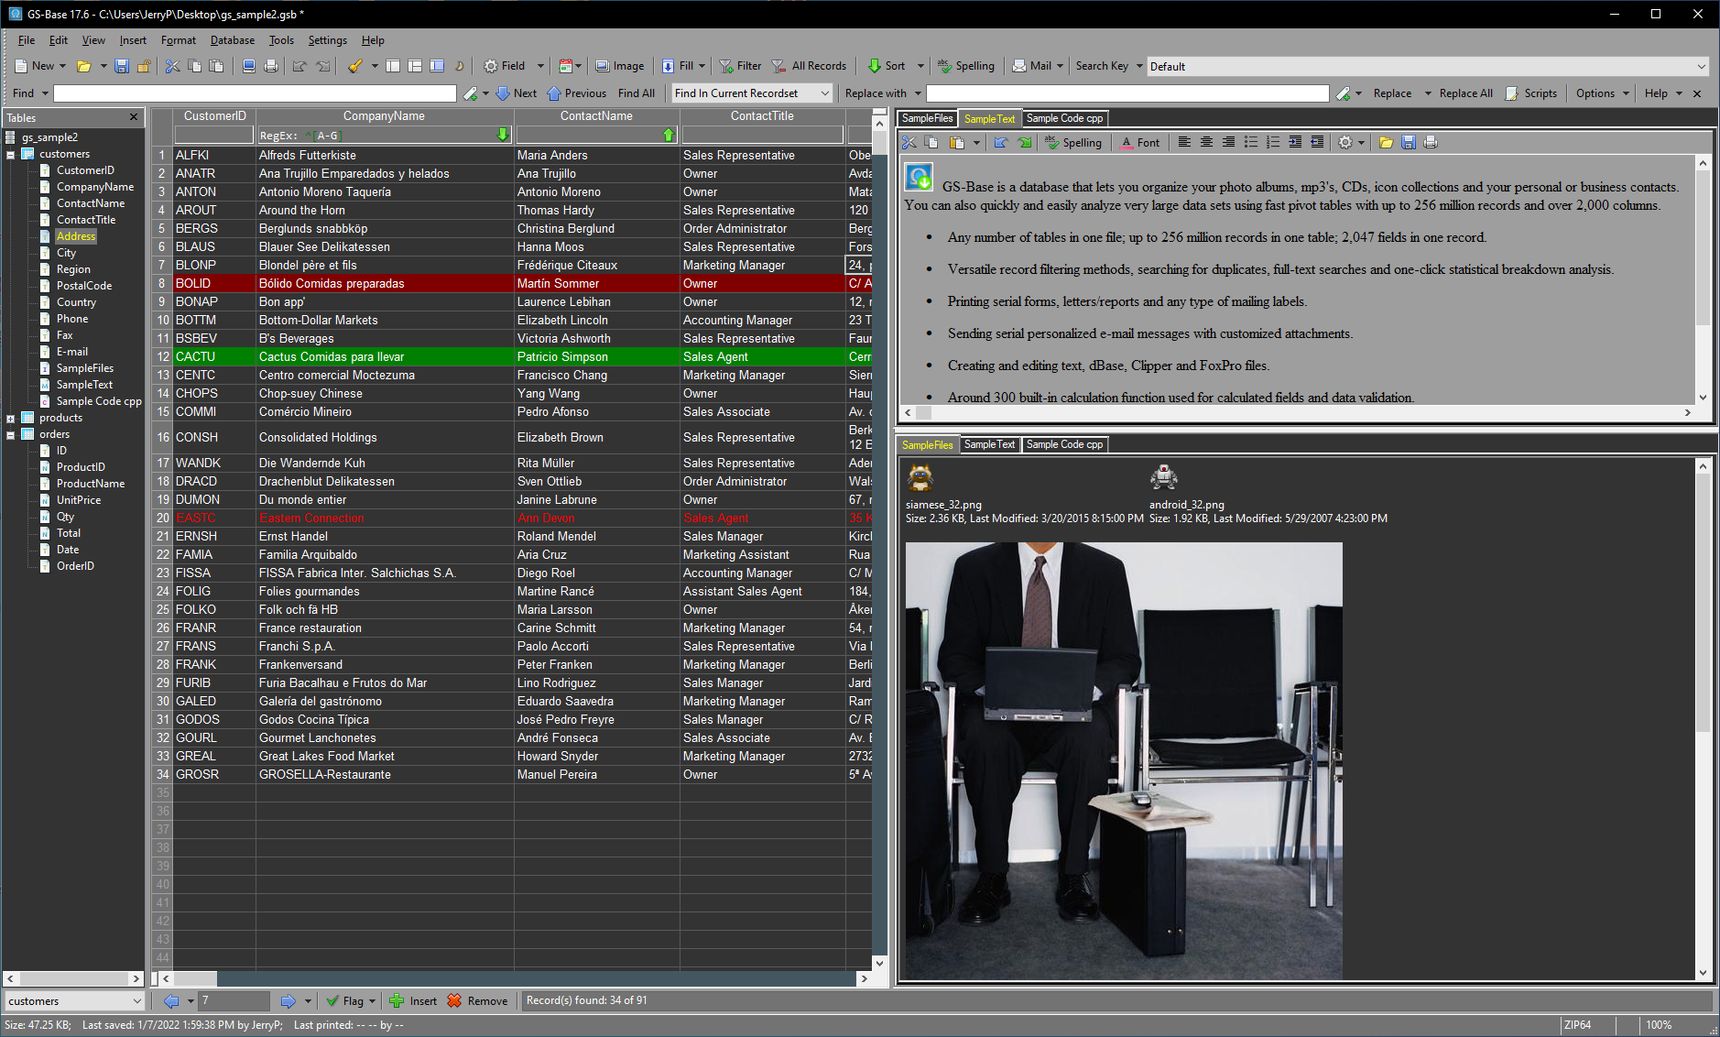Expand the products table tree node
The width and height of the screenshot is (1720, 1037).
click(10, 419)
